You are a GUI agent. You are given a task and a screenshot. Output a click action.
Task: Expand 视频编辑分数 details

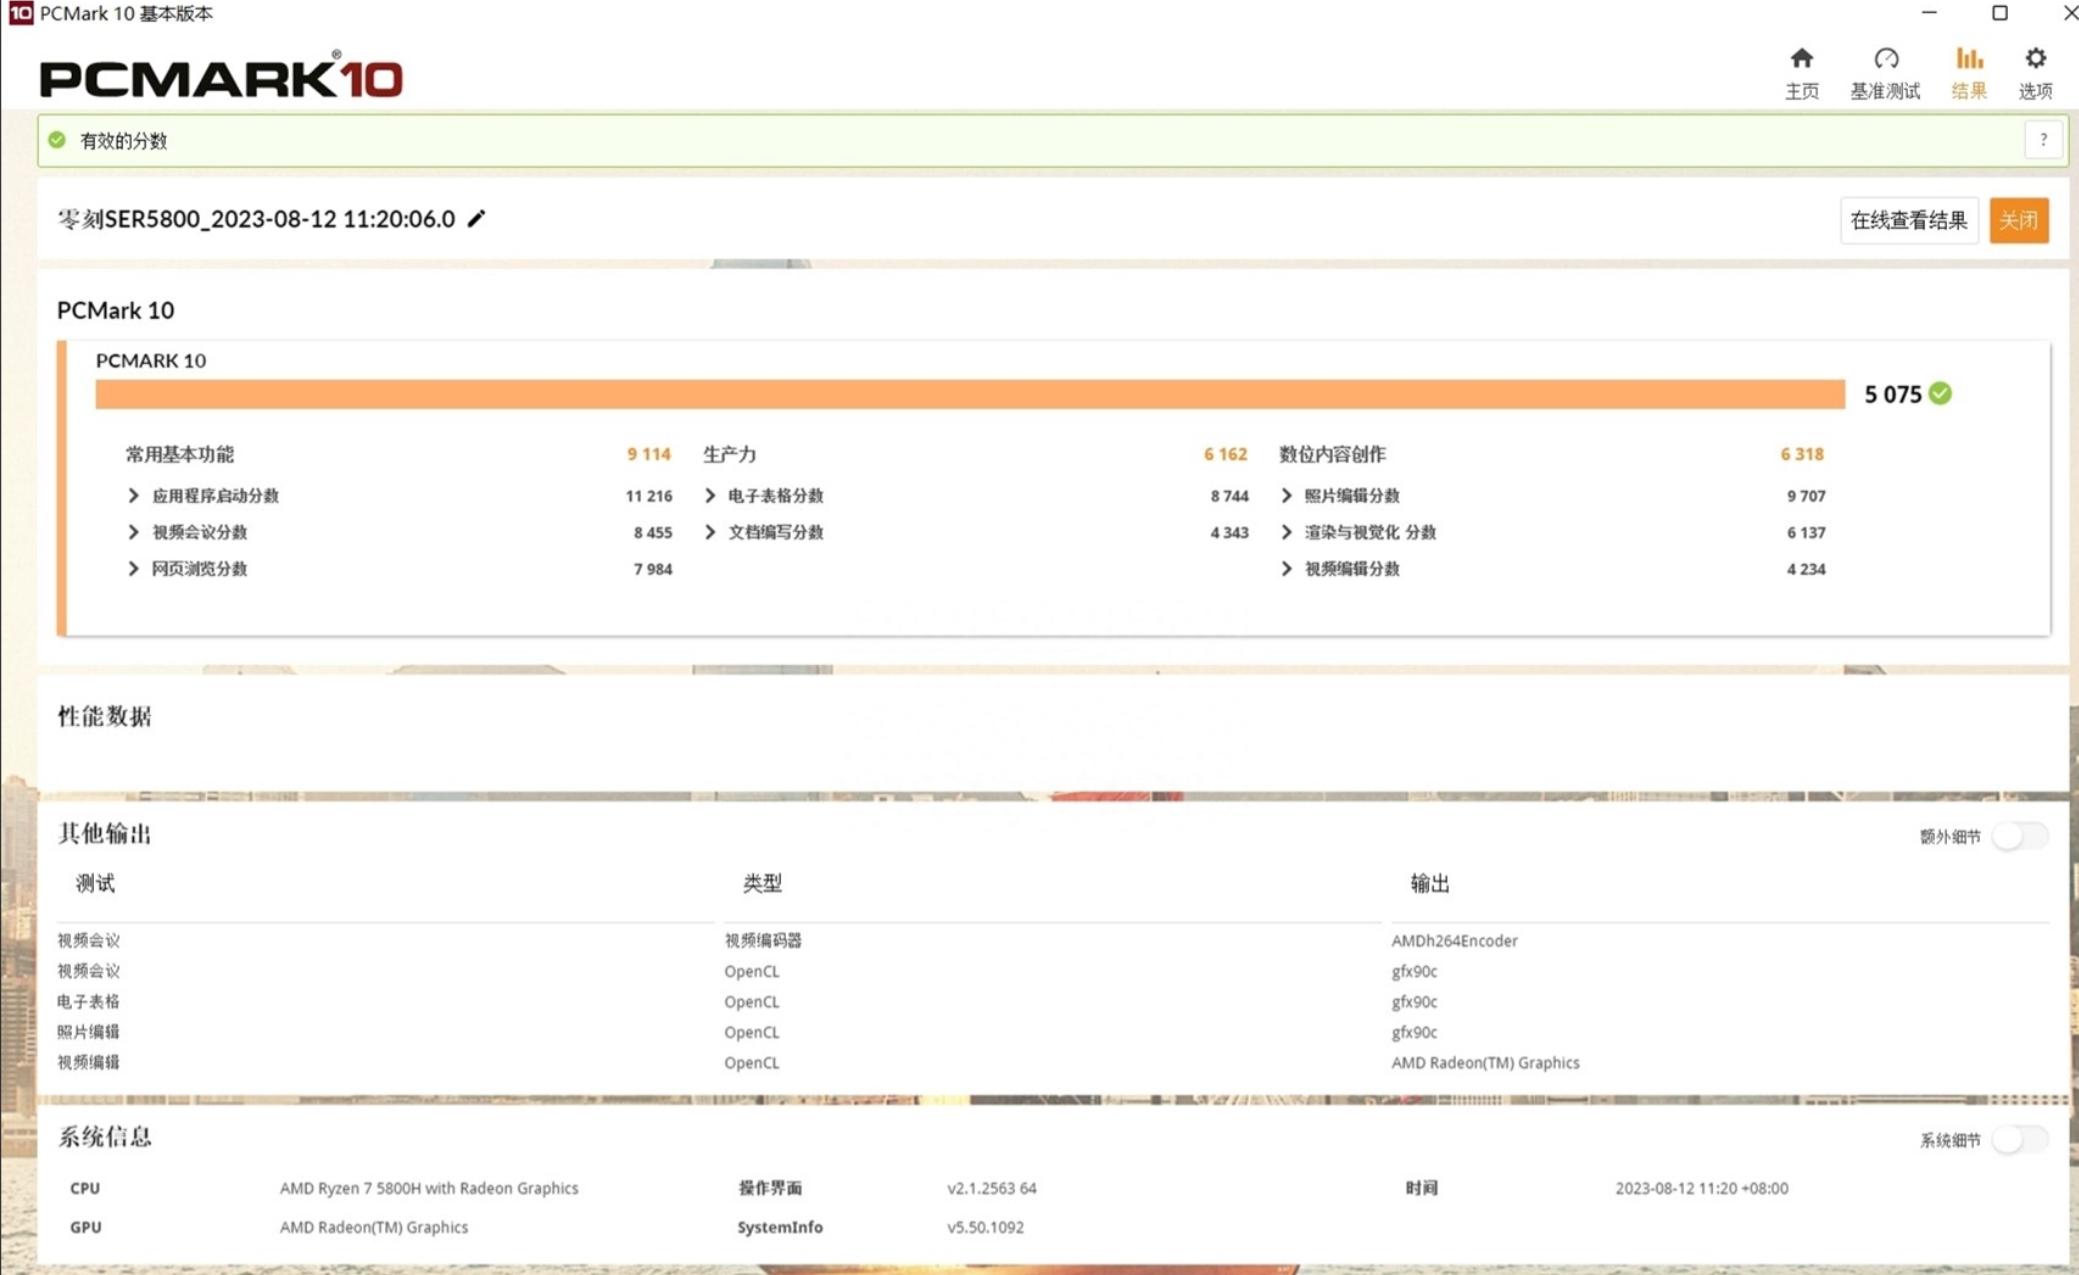(x=1286, y=569)
